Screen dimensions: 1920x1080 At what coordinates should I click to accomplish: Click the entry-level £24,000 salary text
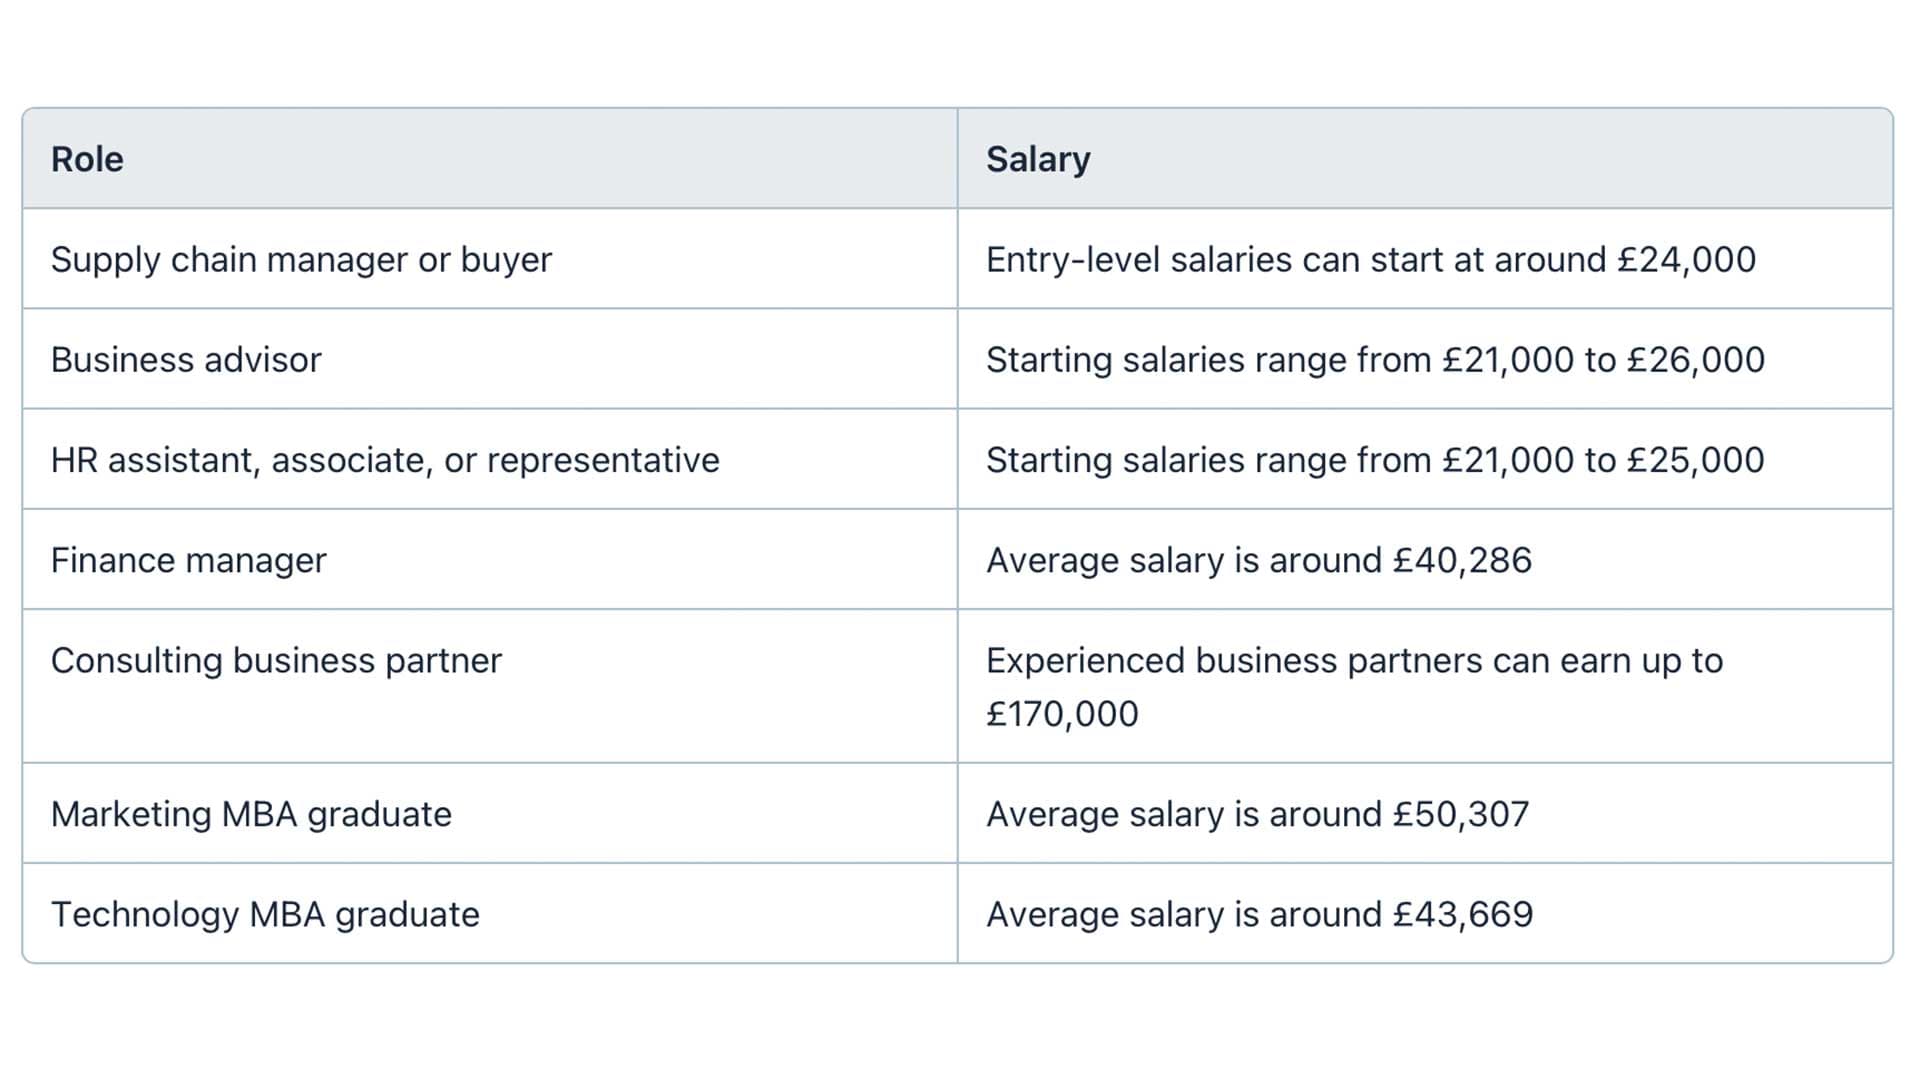pos(1370,260)
